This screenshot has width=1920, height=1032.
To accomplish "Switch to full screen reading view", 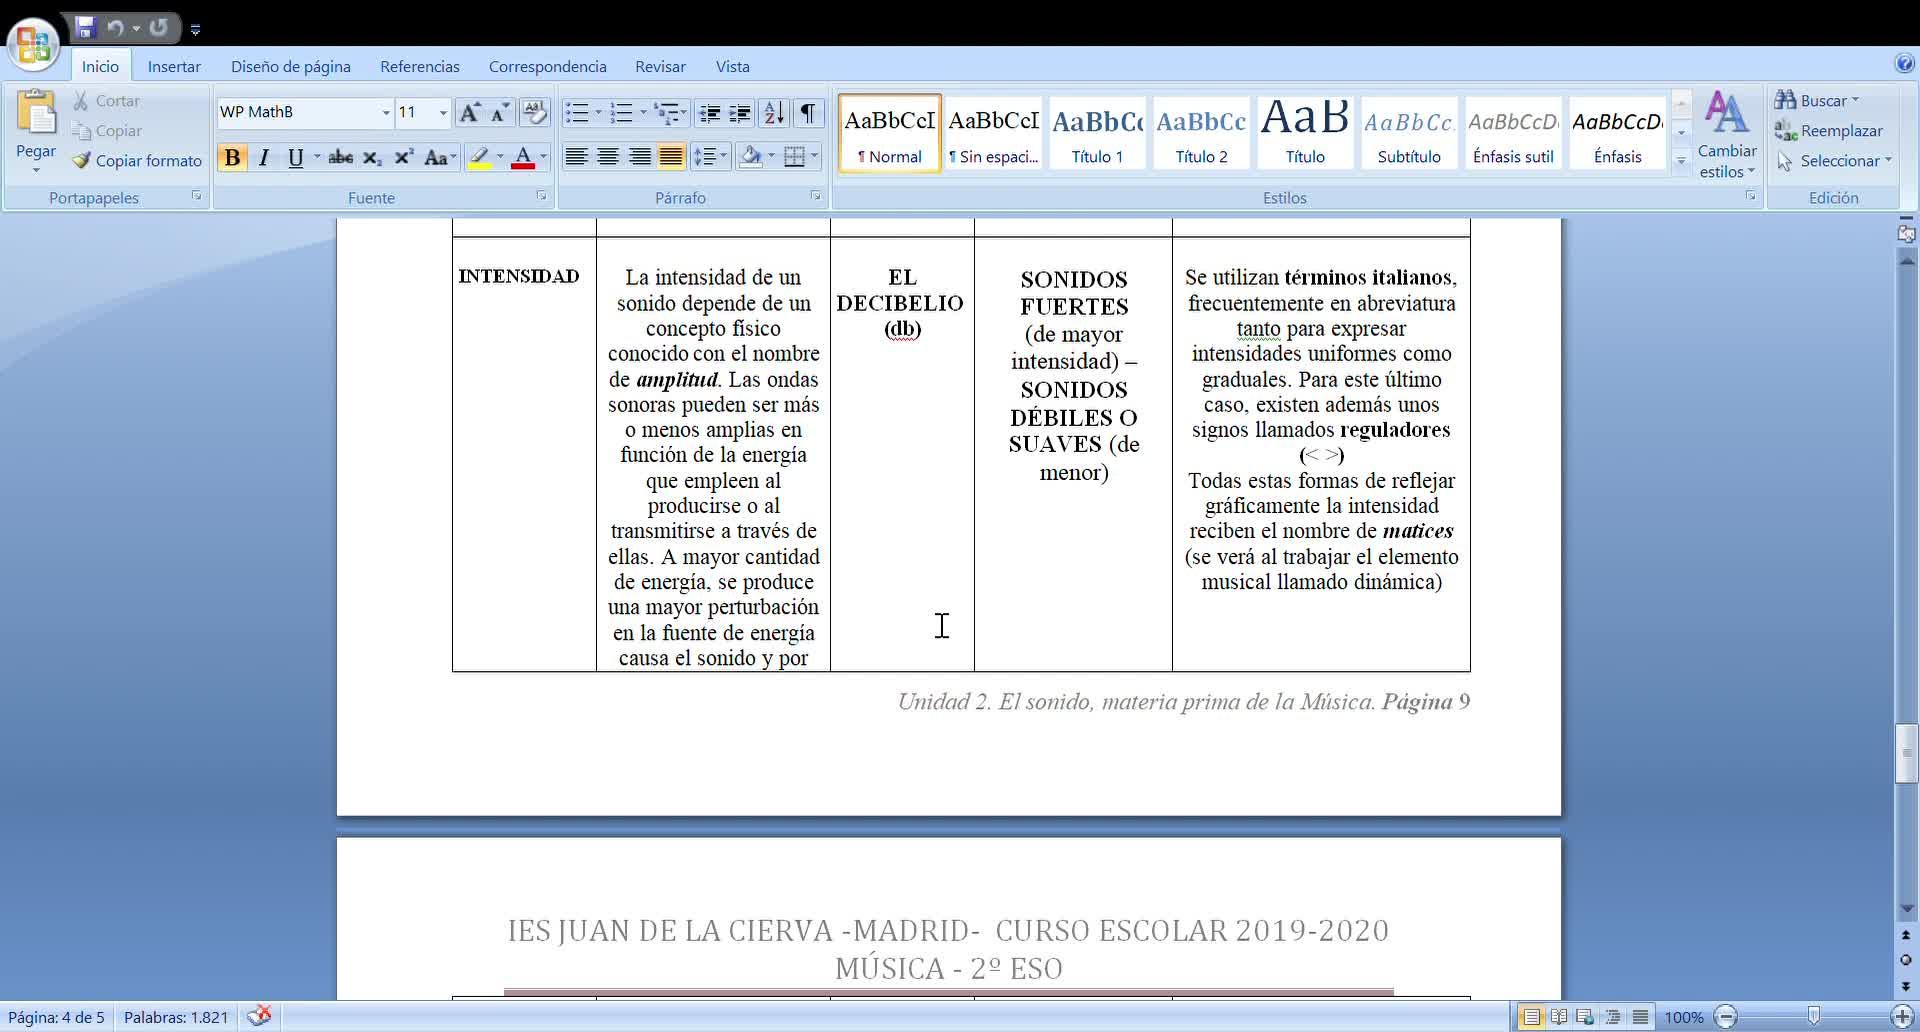I will (1558, 1017).
